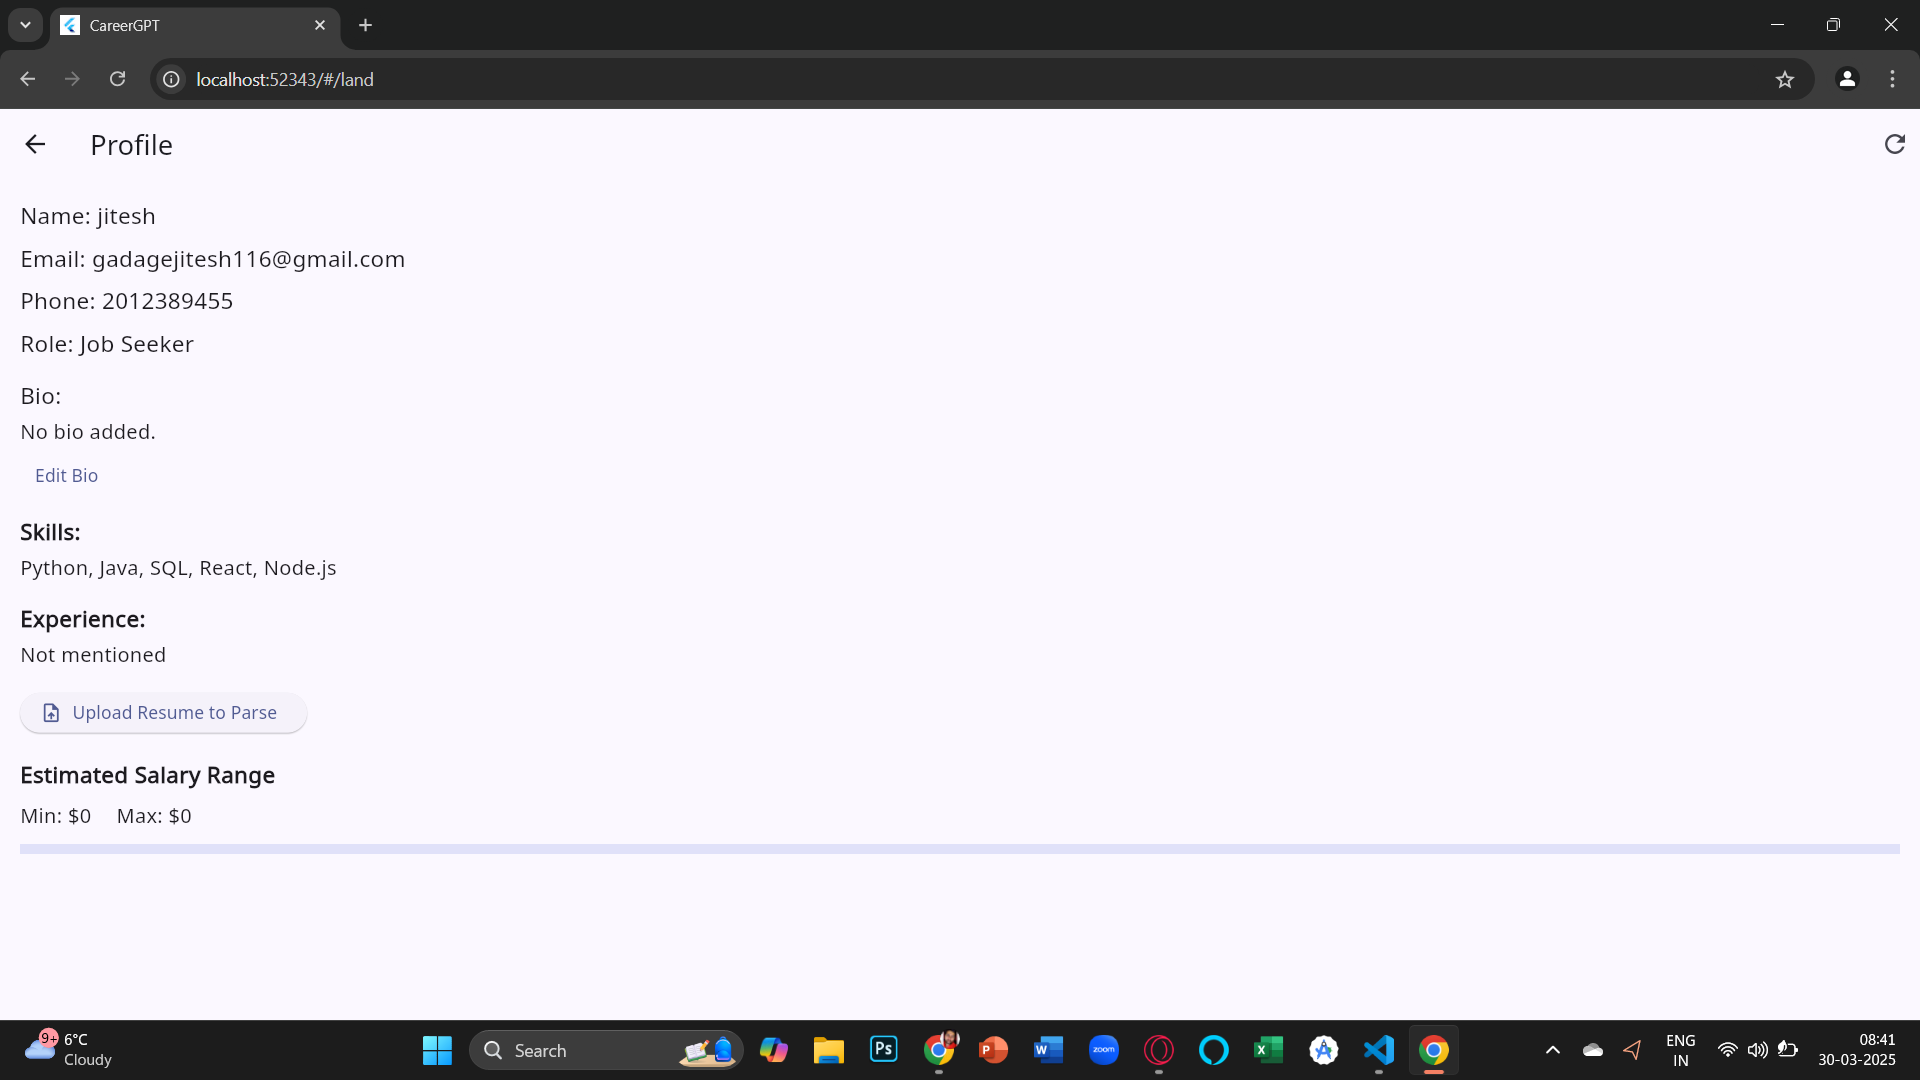The image size is (1920, 1080).
Task: View site information icon in address bar
Action: pyautogui.click(x=172, y=79)
